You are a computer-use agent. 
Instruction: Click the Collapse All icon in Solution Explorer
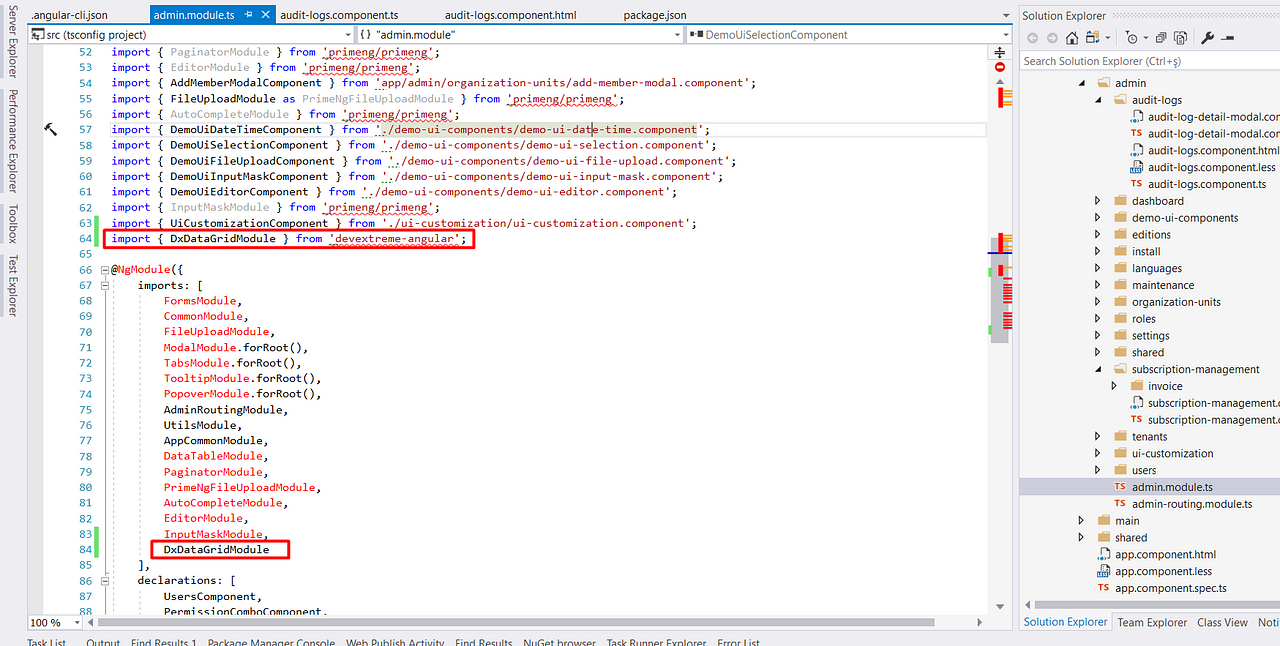(x=1161, y=38)
